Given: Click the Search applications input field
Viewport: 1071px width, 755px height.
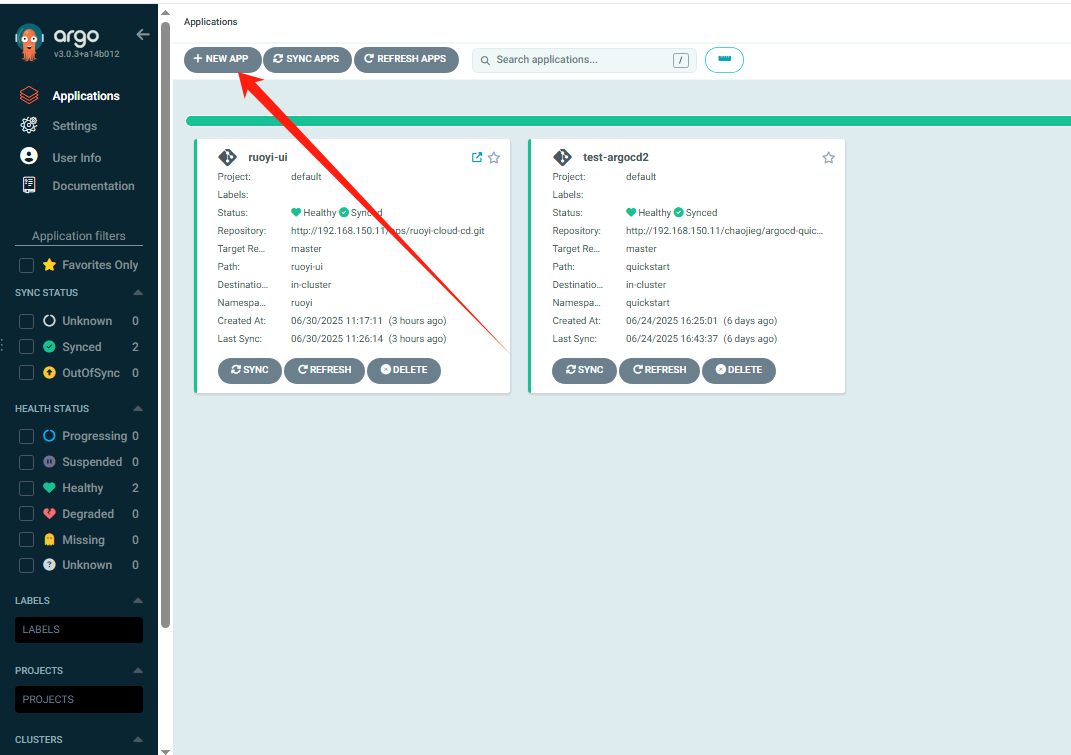Looking at the screenshot, I should (x=583, y=60).
